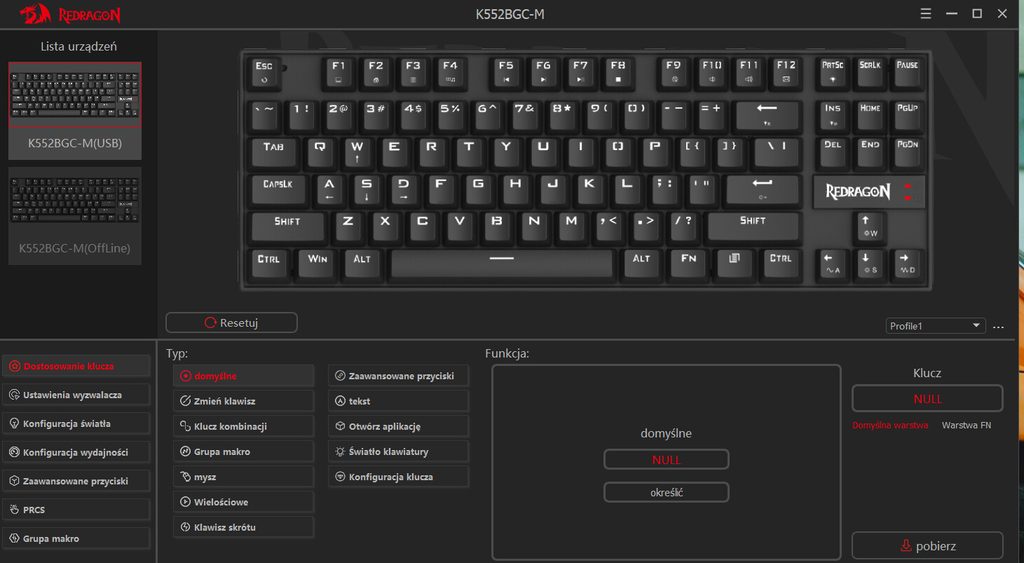This screenshot has height=563, width=1024.
Task: Open Dostosowanie klucza section
Action: pos(76,366)
